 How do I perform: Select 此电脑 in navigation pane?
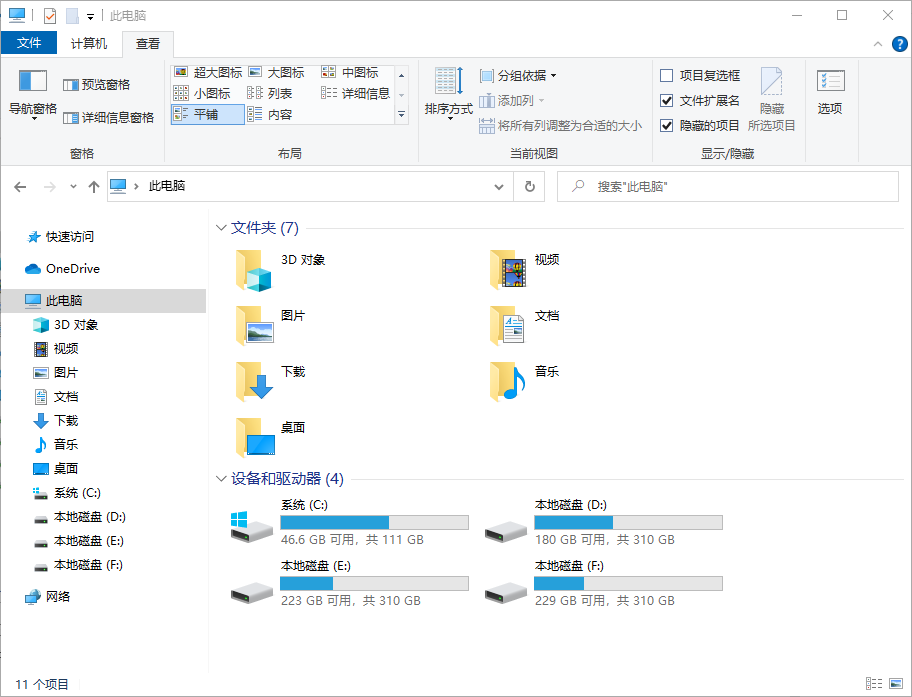[x=104, y=301]
